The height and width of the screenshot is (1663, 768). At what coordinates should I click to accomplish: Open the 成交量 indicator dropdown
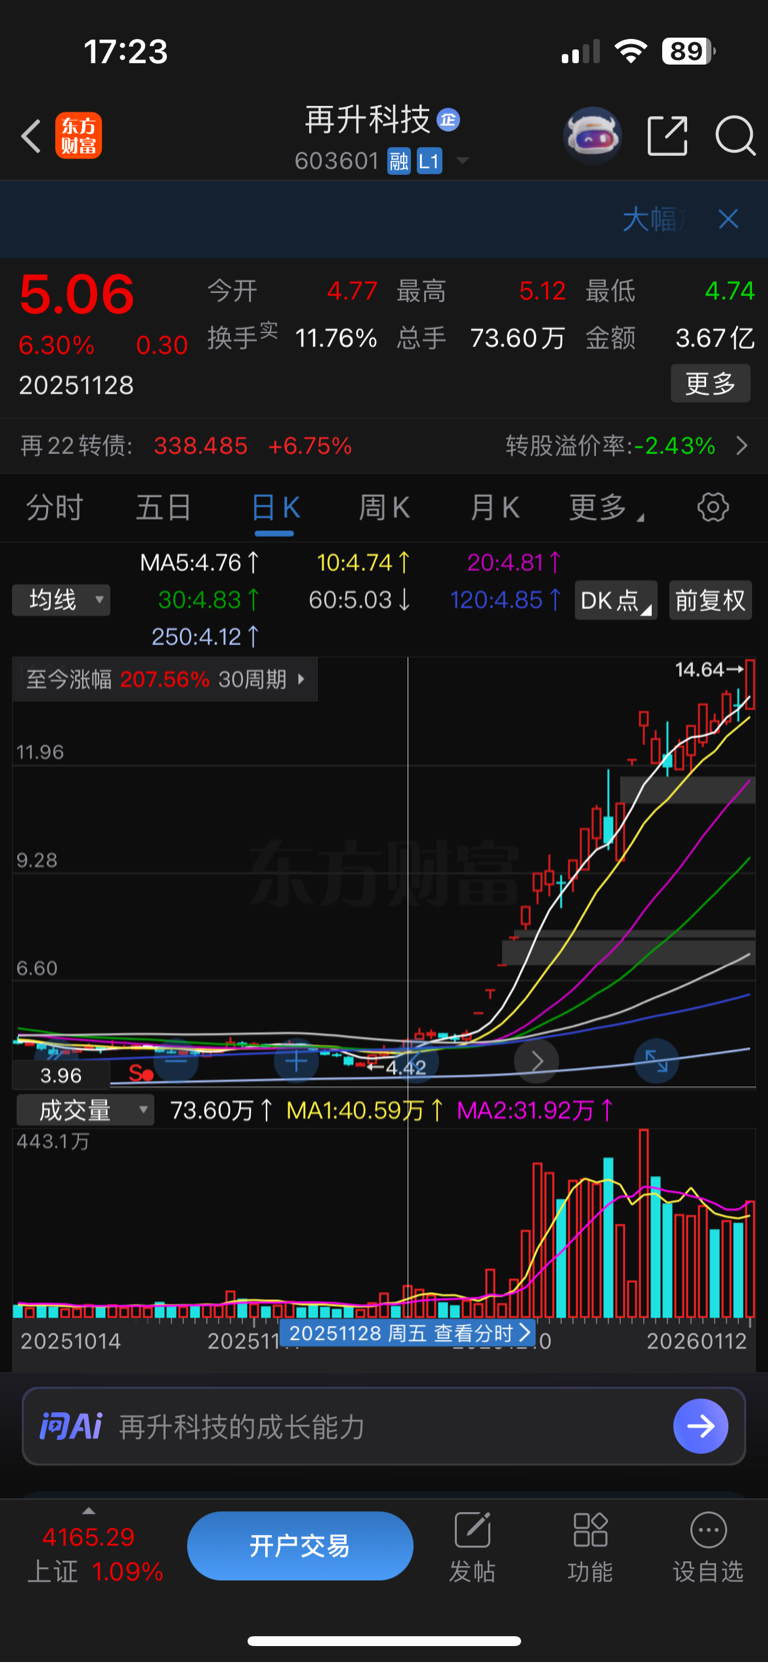tap(85, 1110)
